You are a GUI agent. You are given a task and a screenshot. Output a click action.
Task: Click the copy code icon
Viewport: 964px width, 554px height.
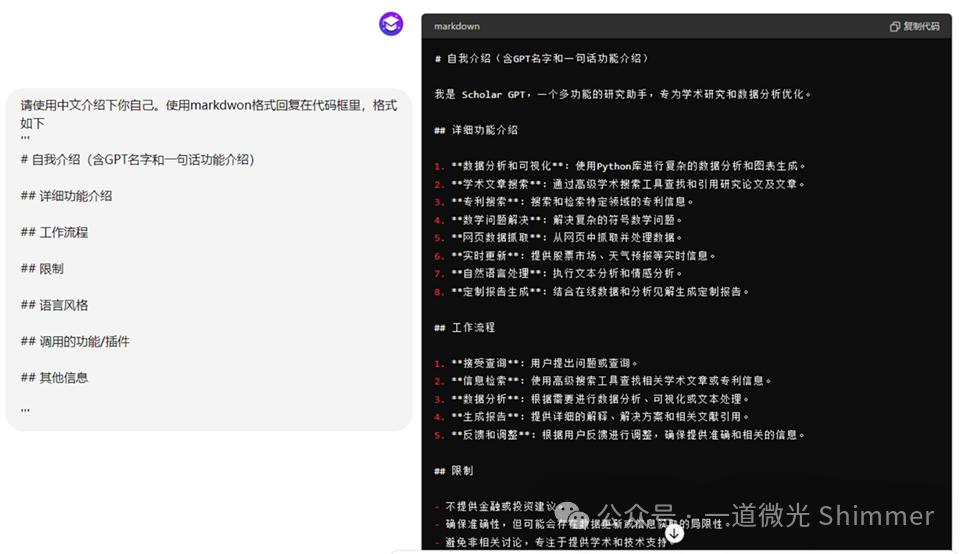pos(895,26)
